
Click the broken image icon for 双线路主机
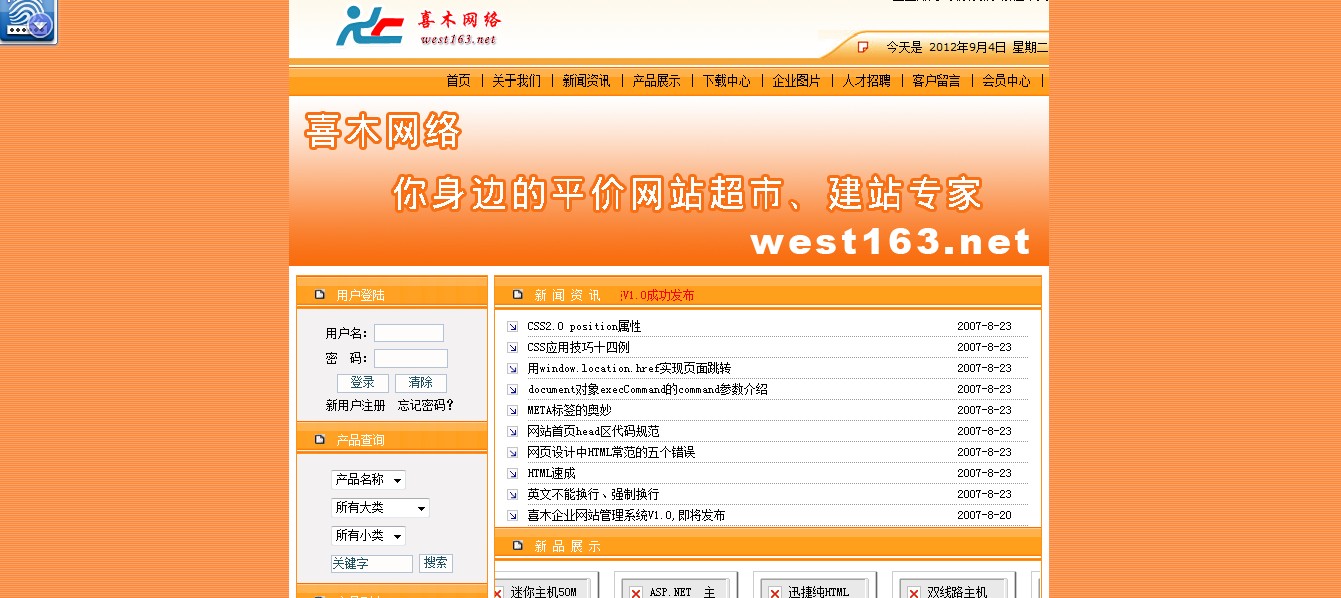coord(913,592)
